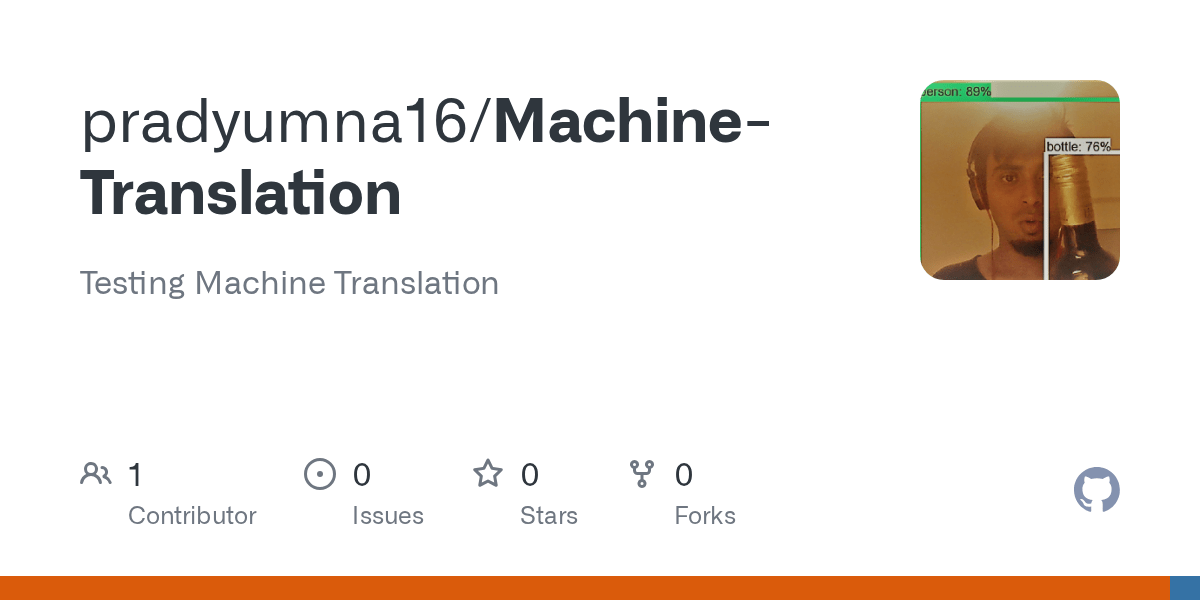
Task: Click the orange language bar segment
Action: click(x=585, y=588)
